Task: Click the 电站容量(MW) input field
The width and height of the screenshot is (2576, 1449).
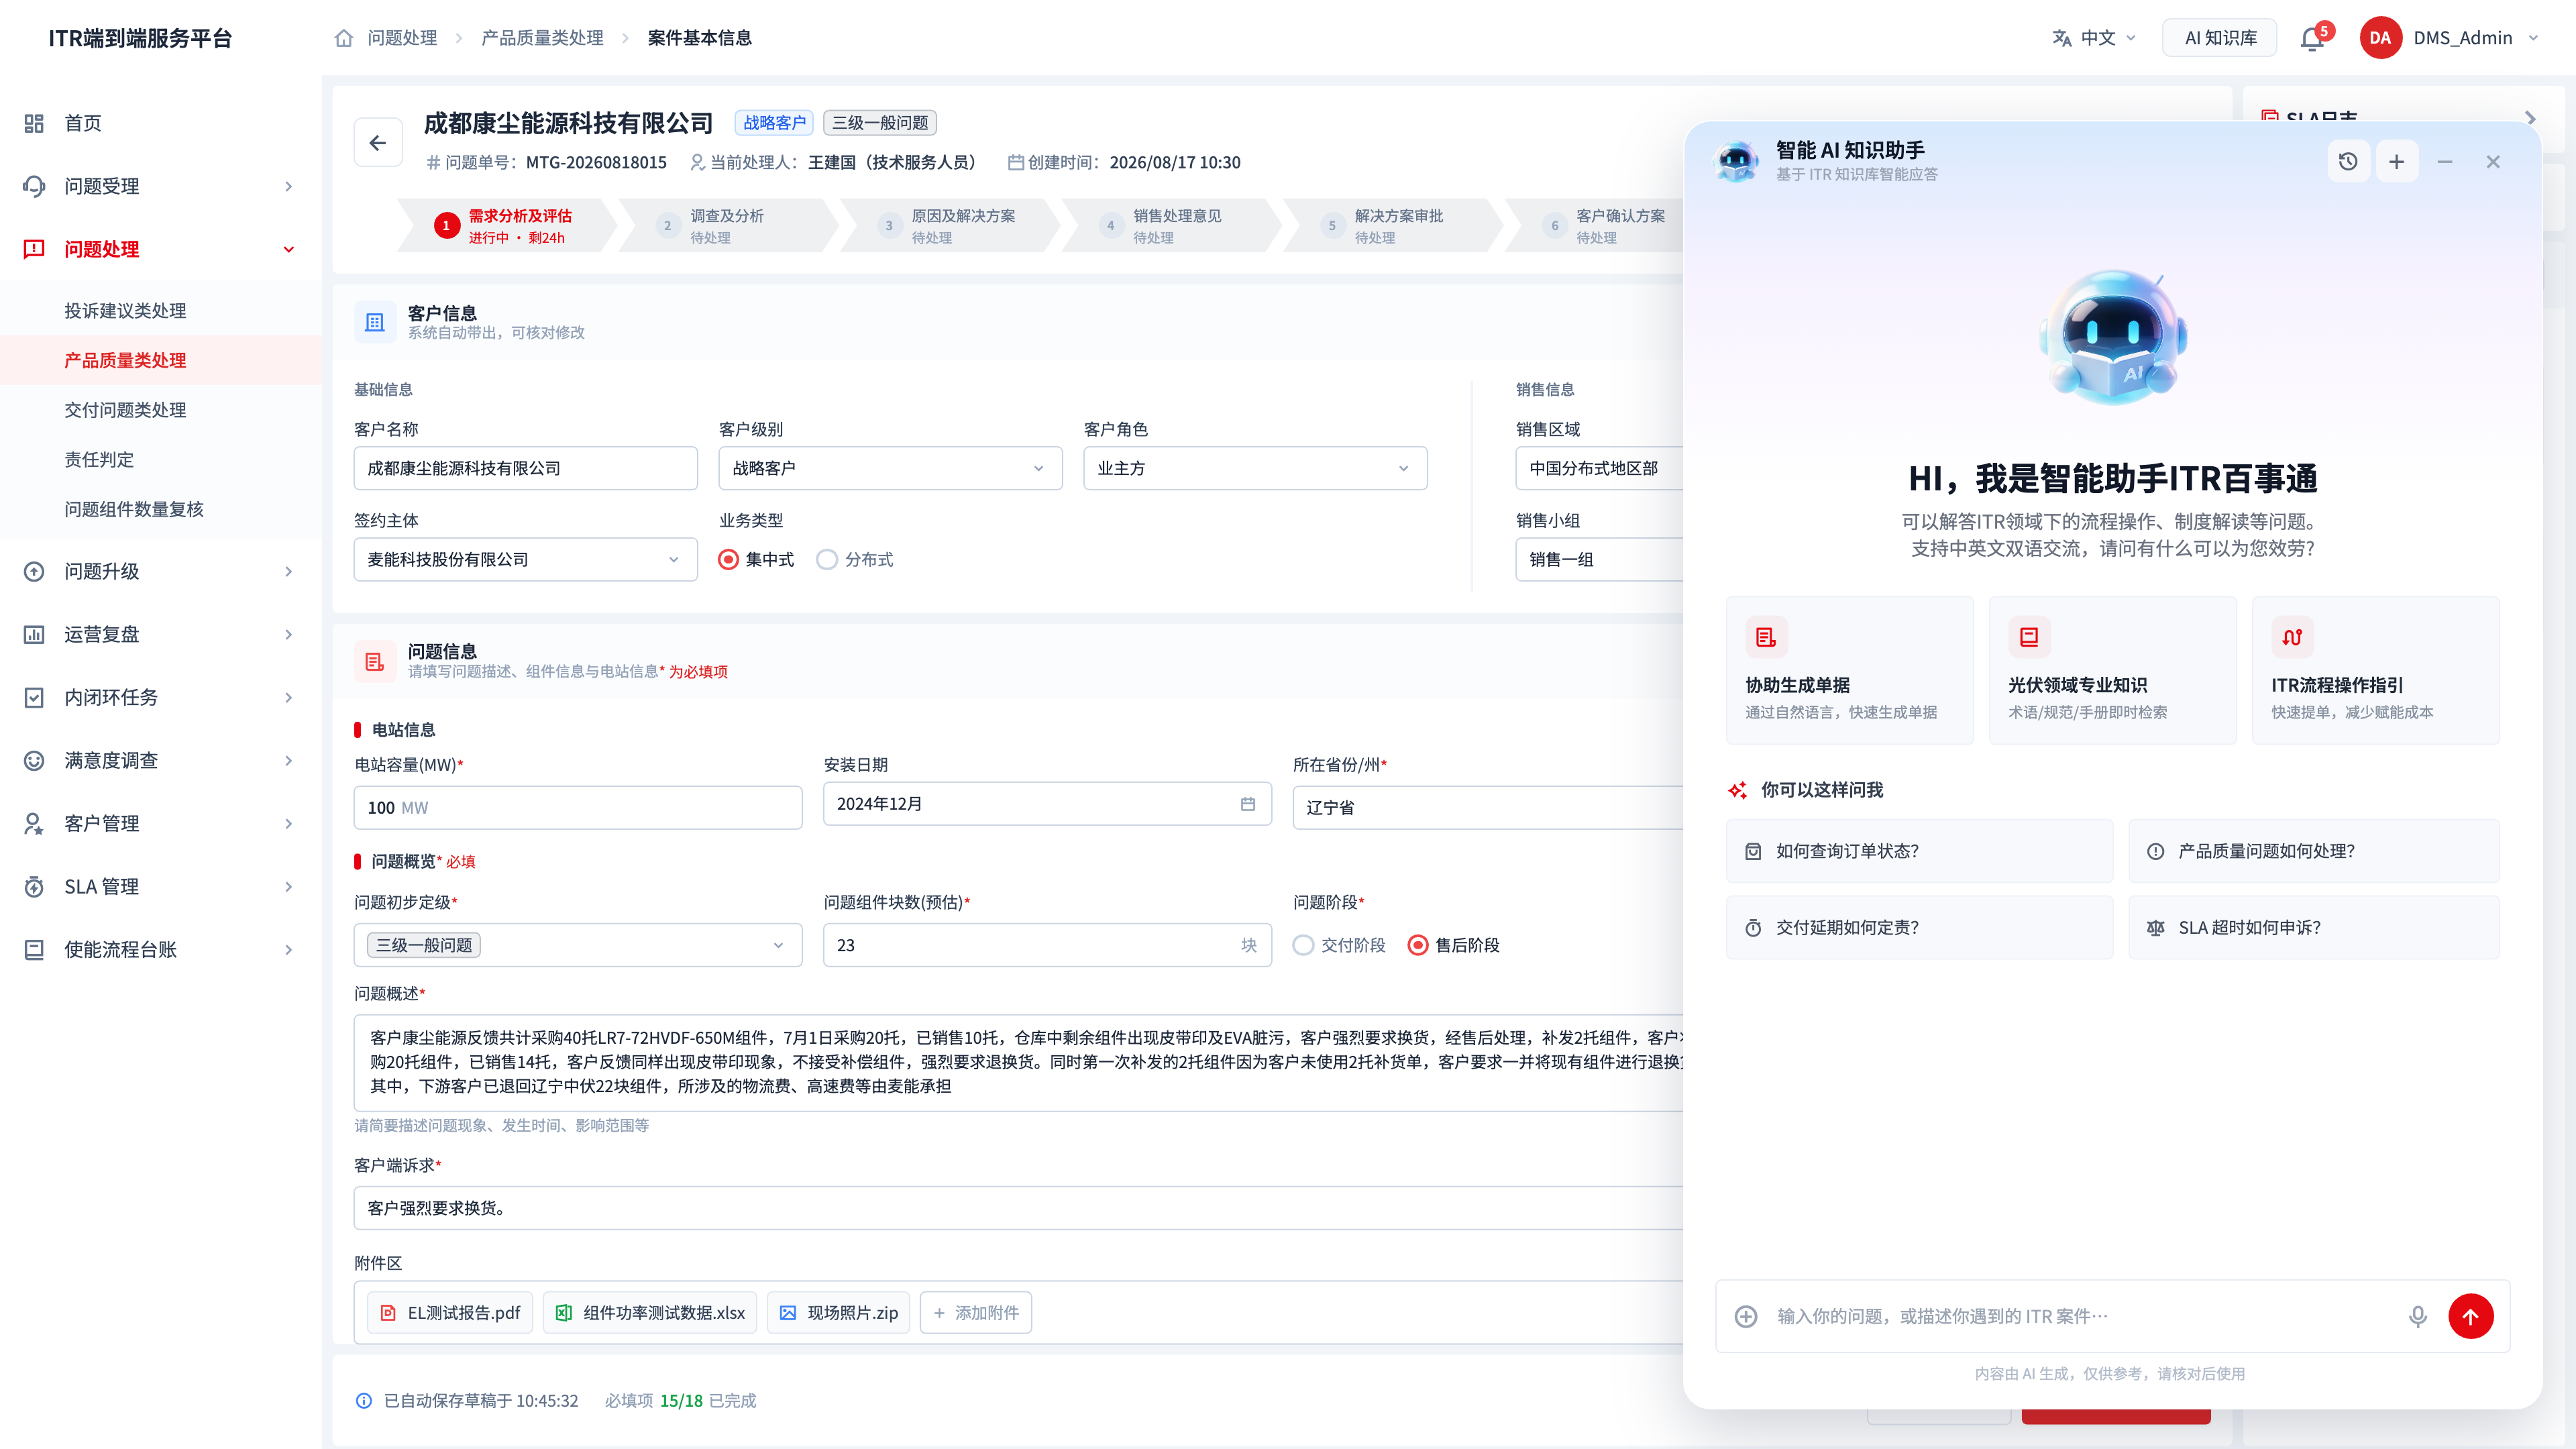Action: point(578,807)
